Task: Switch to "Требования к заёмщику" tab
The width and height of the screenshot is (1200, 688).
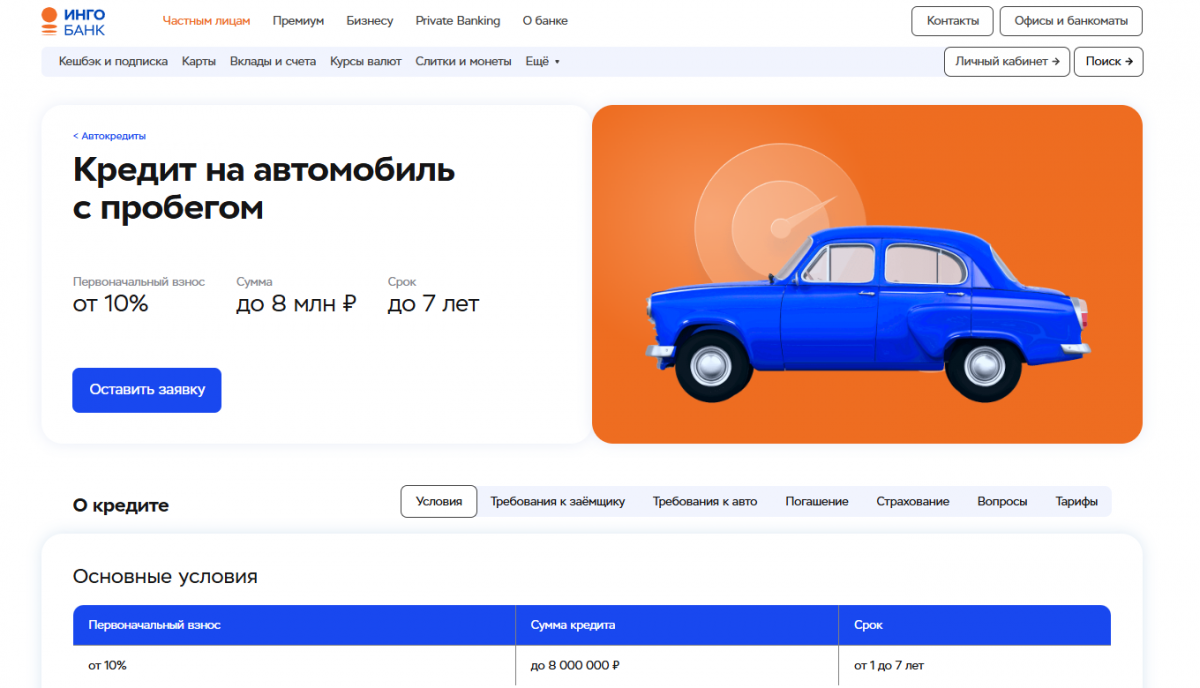Action: (x=557, y=502)
